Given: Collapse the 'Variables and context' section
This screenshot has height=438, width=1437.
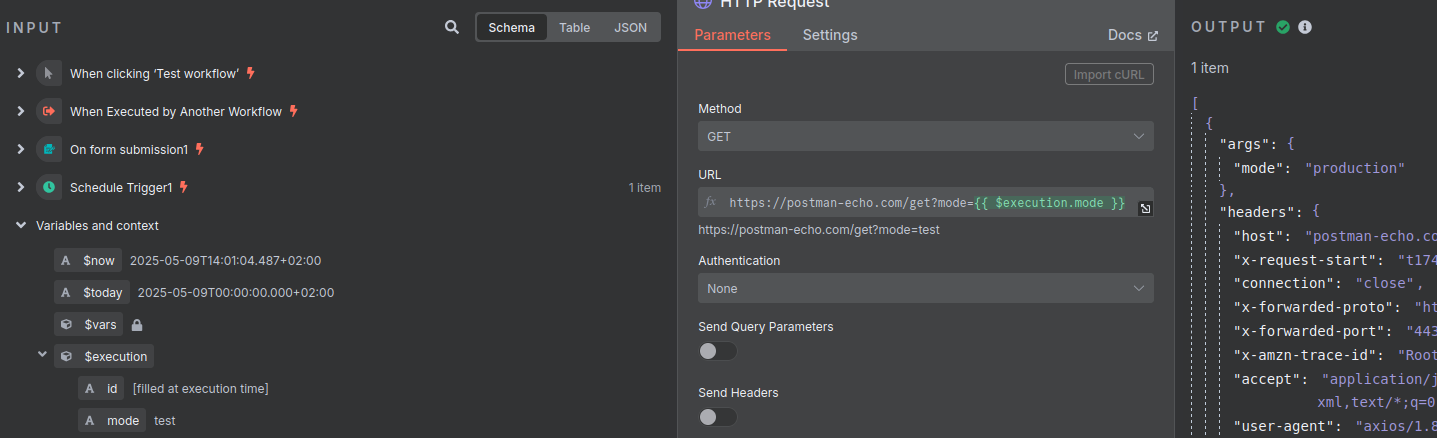Looking at the screenshot, I should click(x=21, y=226).
